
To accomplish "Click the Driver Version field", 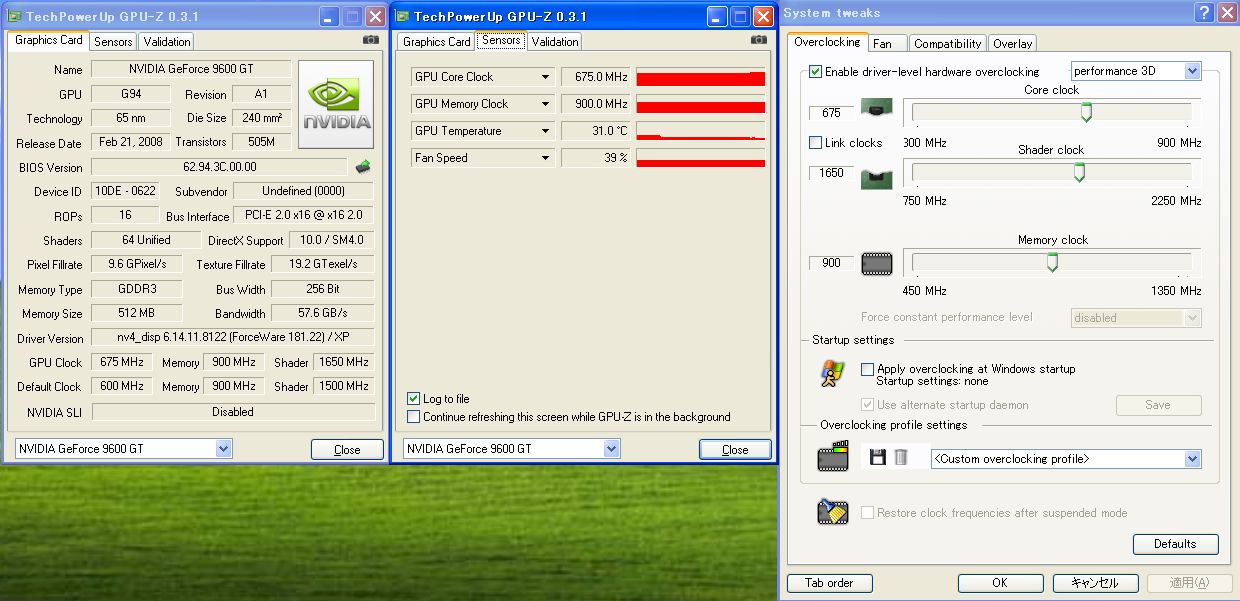I will (x=233, y=338).
